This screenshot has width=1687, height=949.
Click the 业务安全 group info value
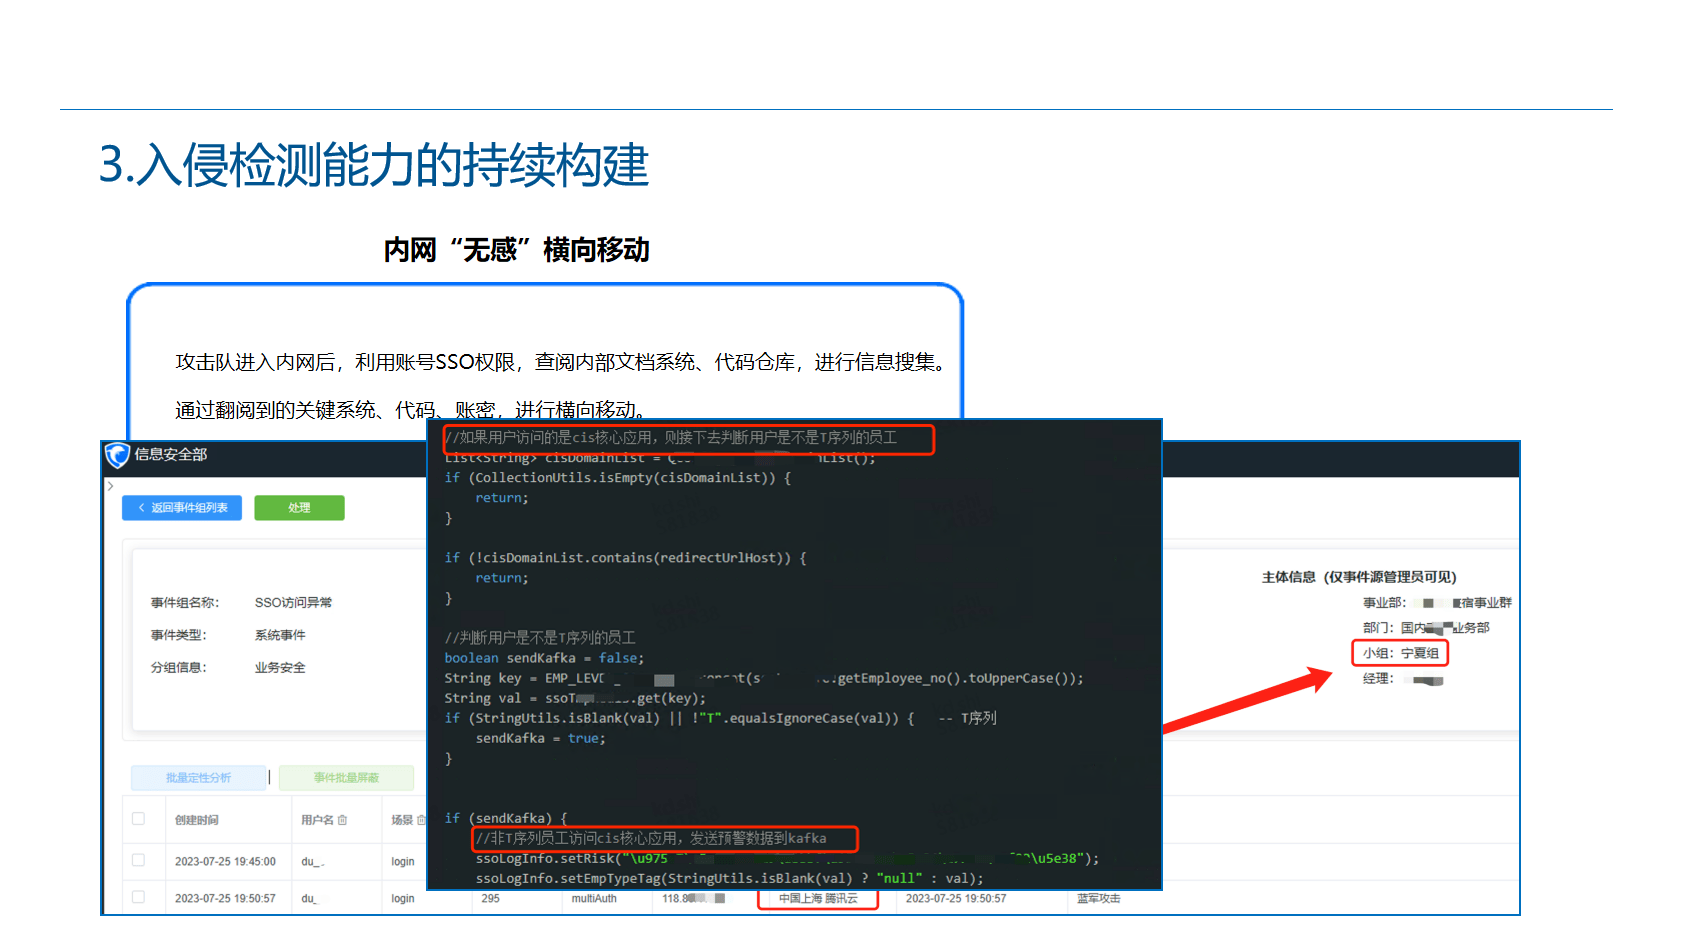click(x=280, y=667)
